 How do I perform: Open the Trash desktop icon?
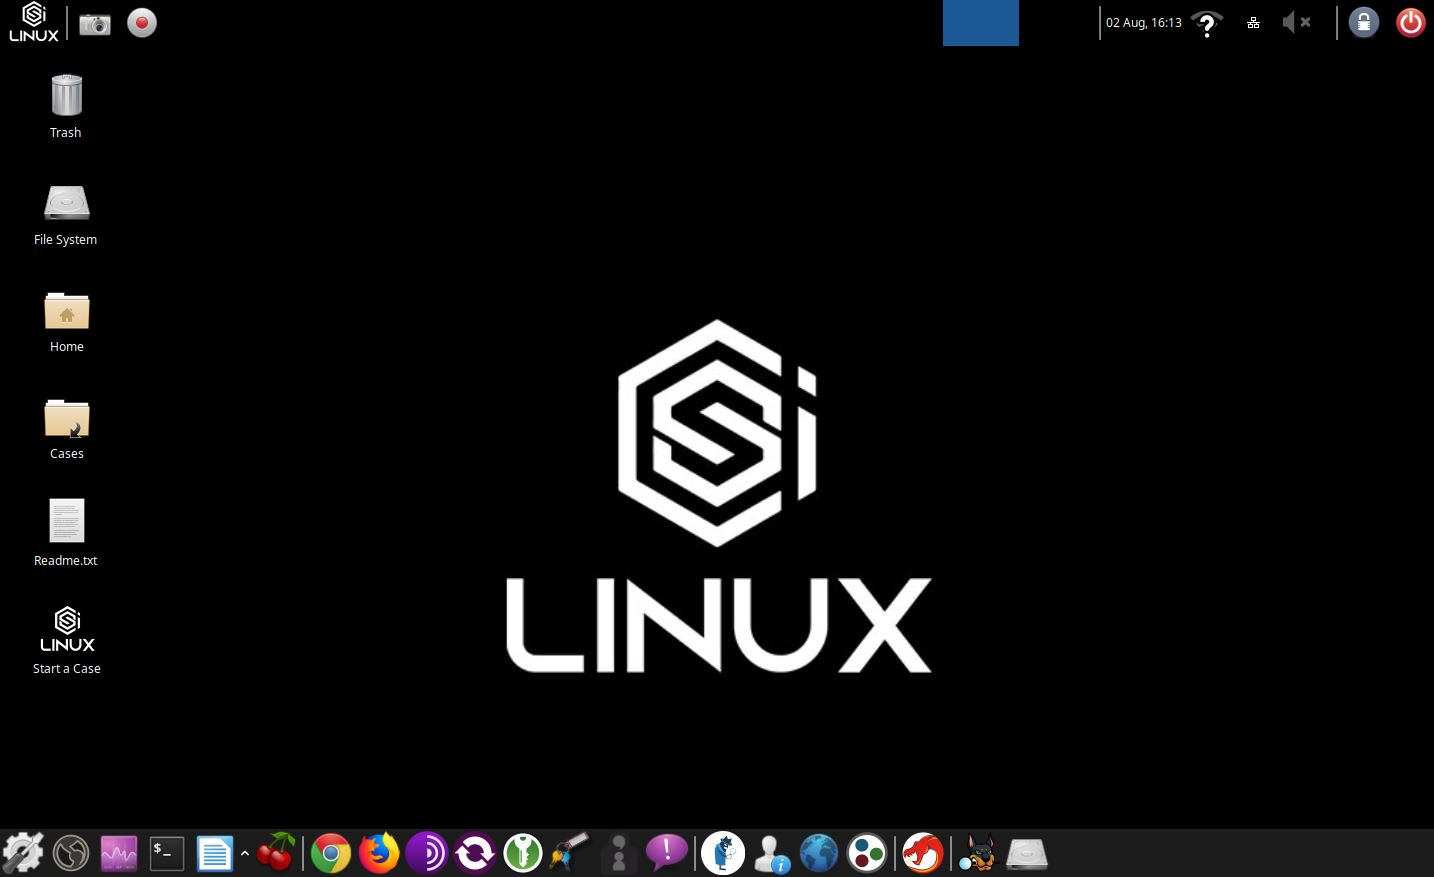pyautogui.click(x=66, y=105)
